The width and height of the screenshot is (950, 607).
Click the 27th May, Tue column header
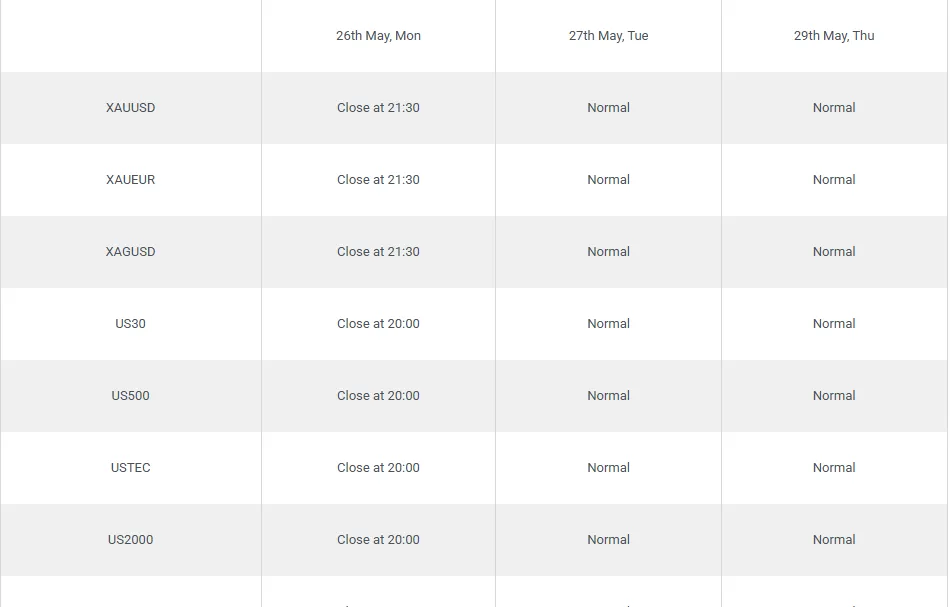click(x=608, y=36)
